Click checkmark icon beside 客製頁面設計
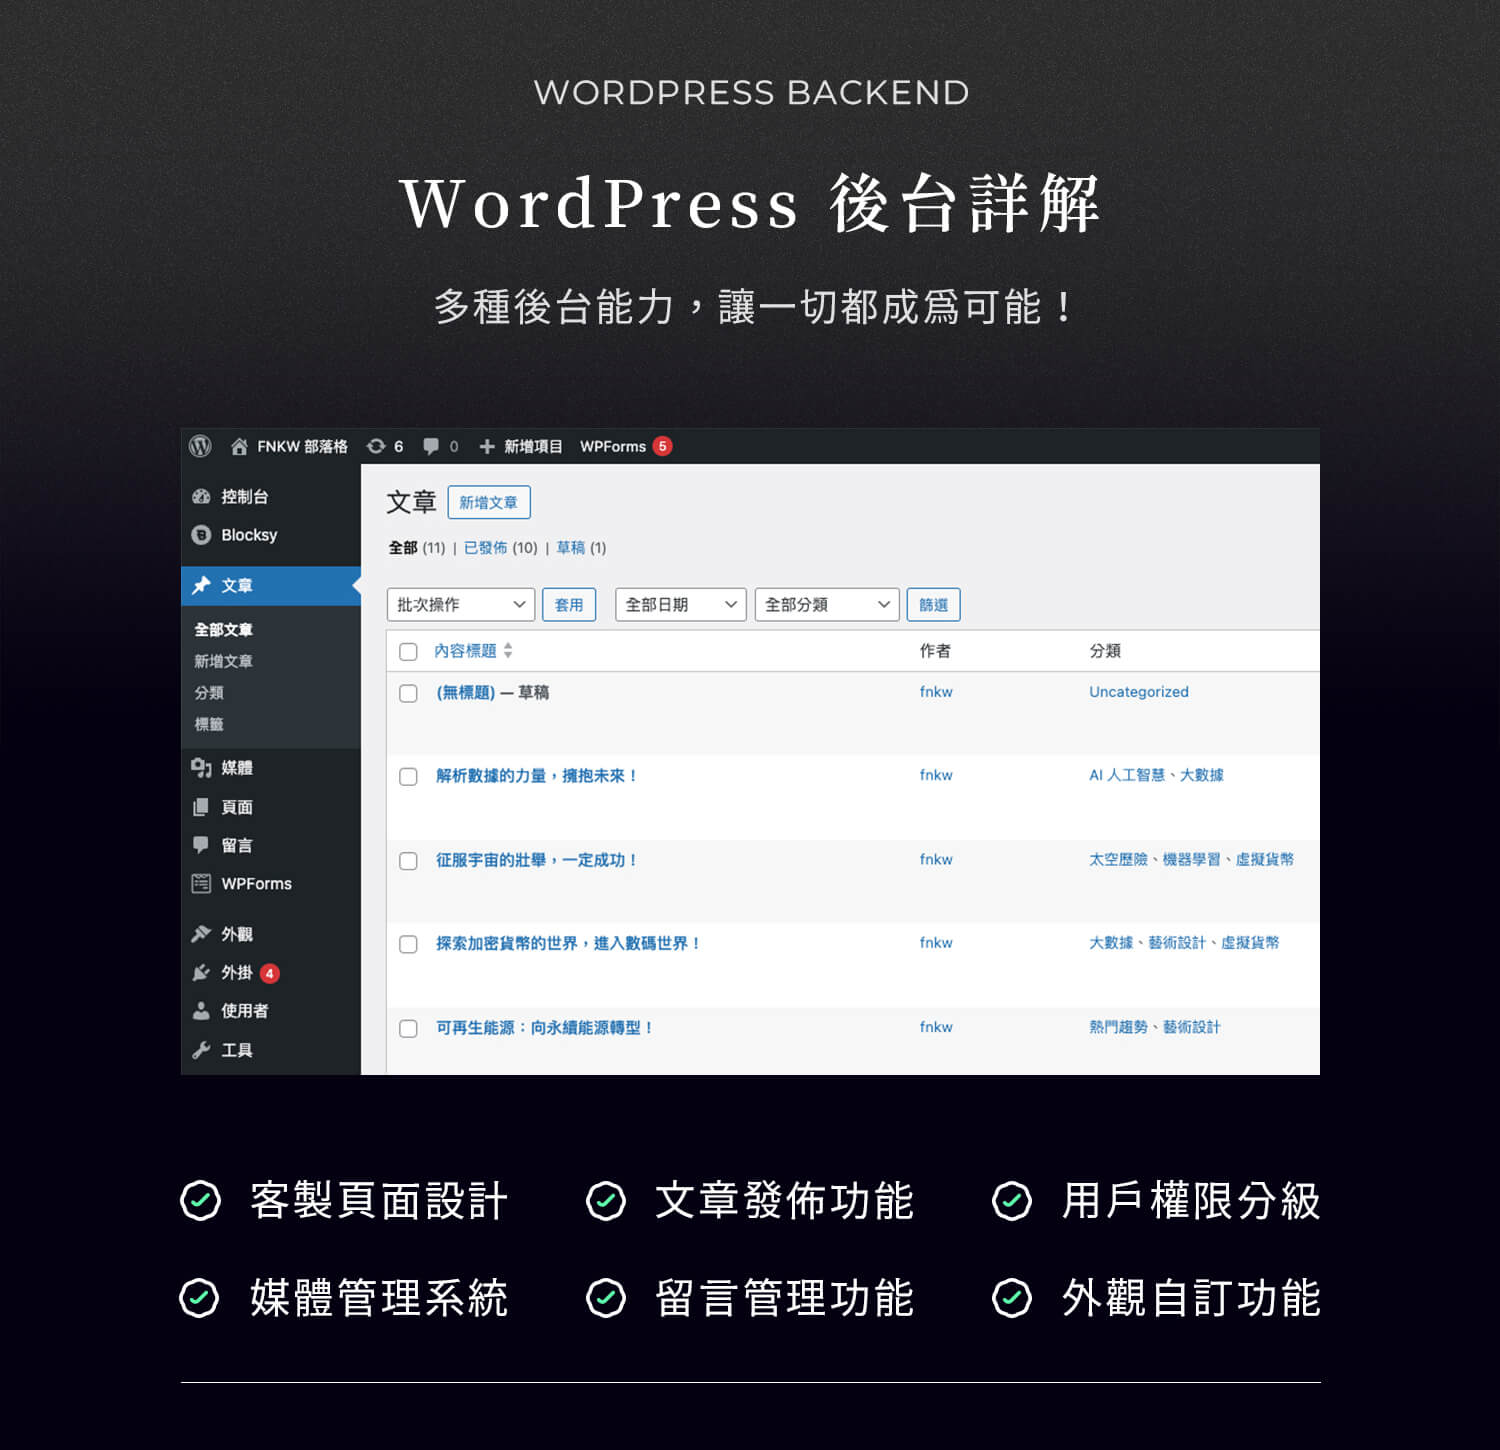Viewport: 1500px width, 1450px height. 200,1200
